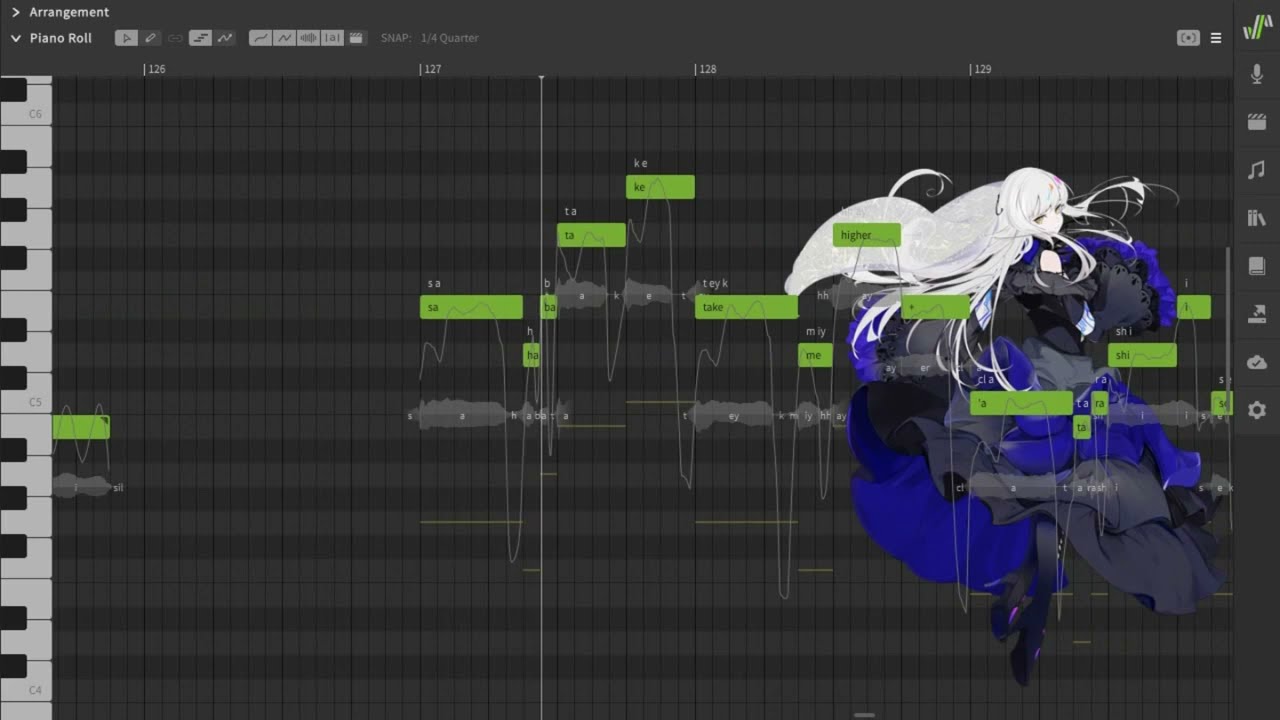1280x720 pixels.
Task: Click the 'Arrangement' panel title
Action: point(69,12)
